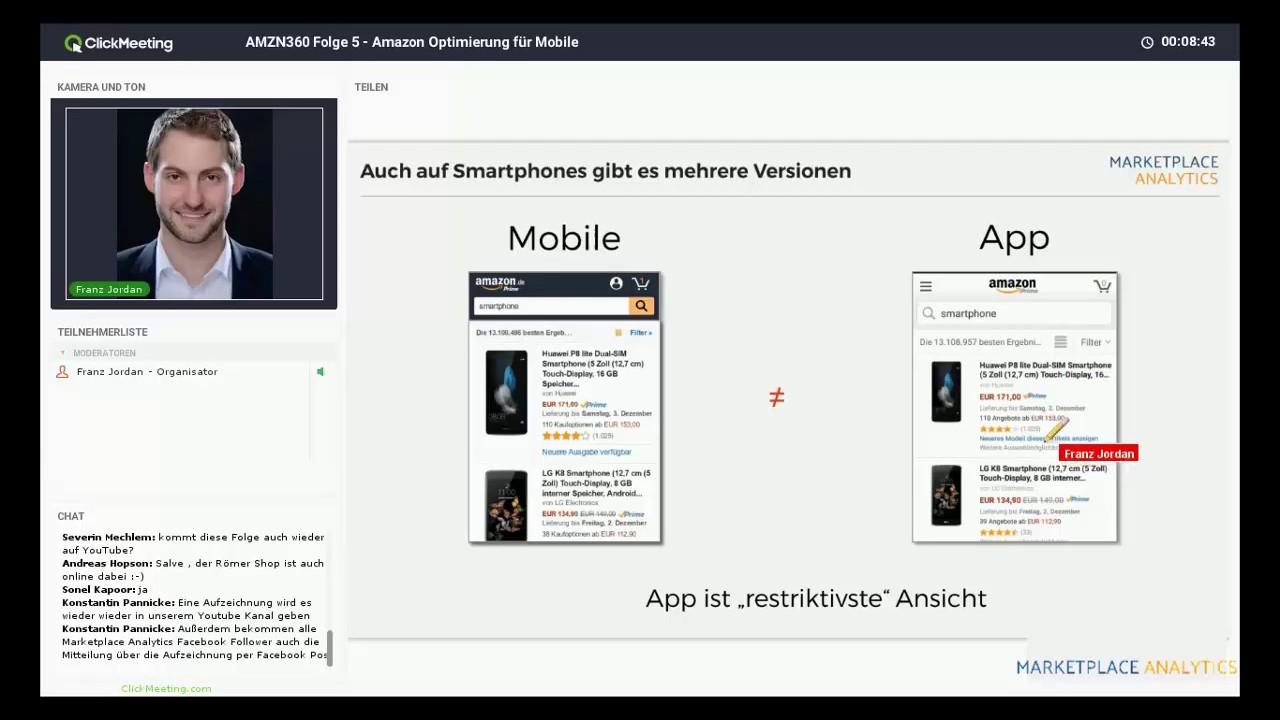
Task: Click Huawei P8 lite title in App view
Action: [x=1045, y=370]
